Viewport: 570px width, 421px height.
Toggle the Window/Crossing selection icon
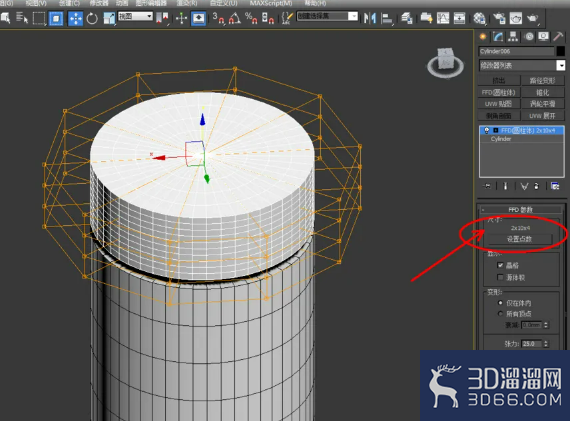[56, 18]
